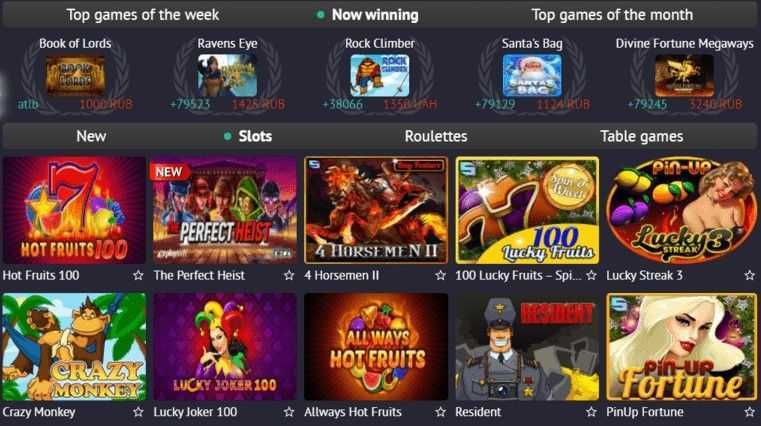Mark 4 Horsemen II as favorite via star
The height and width of the screenshot is (426, 761).
click(440, 276)
